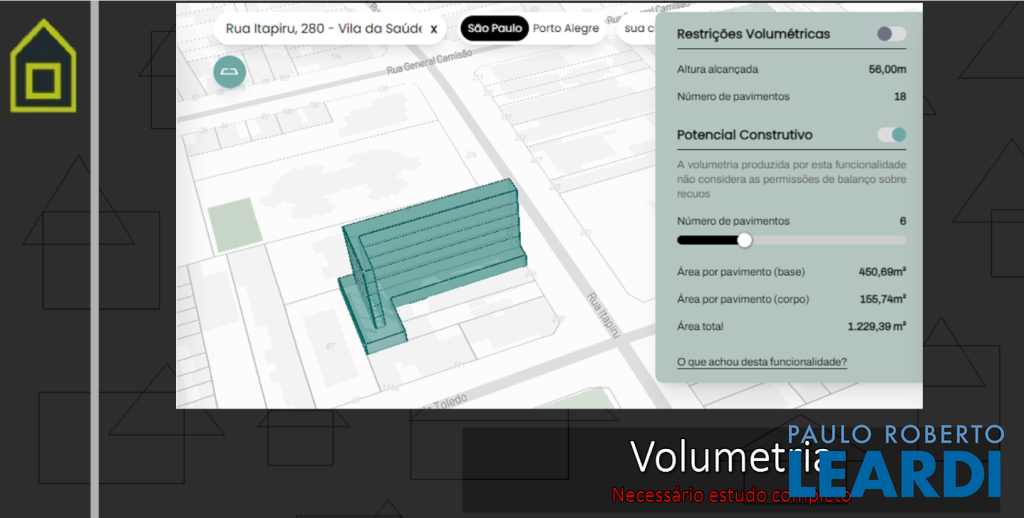Click 'Área por pavimento (corpo)' 155,74m² value
The image size is (1024, 518).
883,299
